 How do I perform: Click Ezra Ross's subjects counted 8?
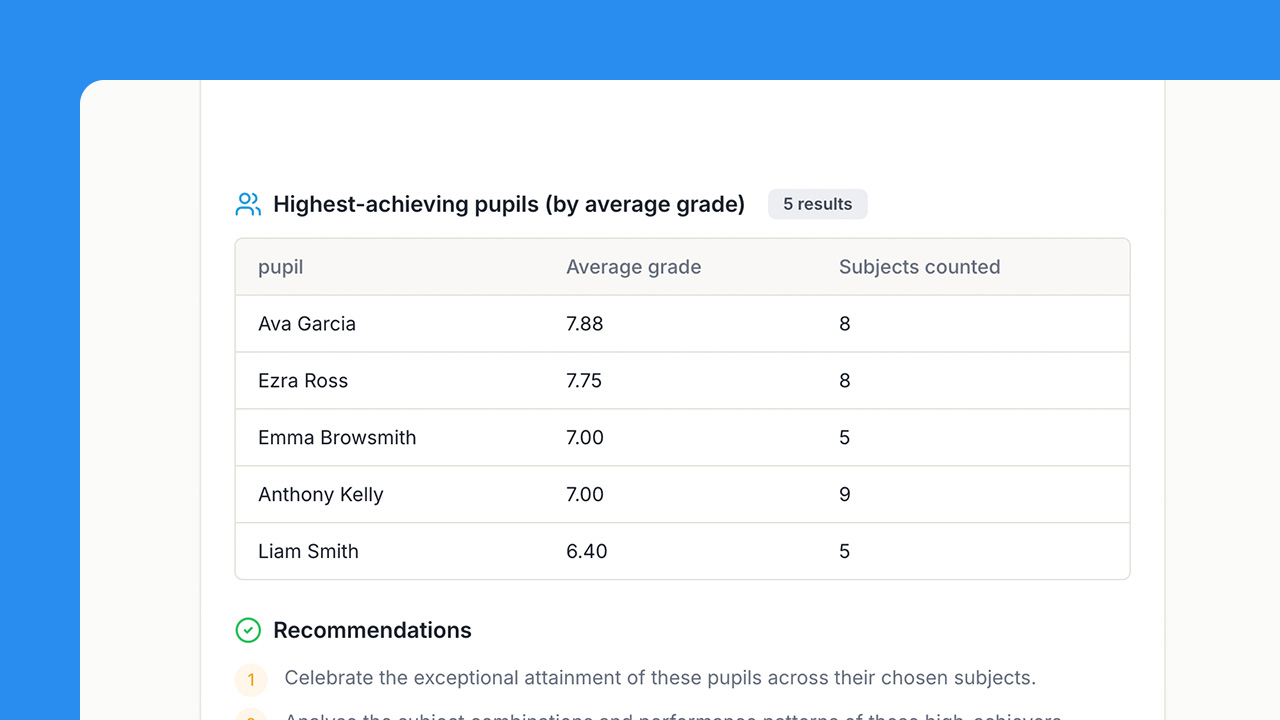[x=845, y=381]
